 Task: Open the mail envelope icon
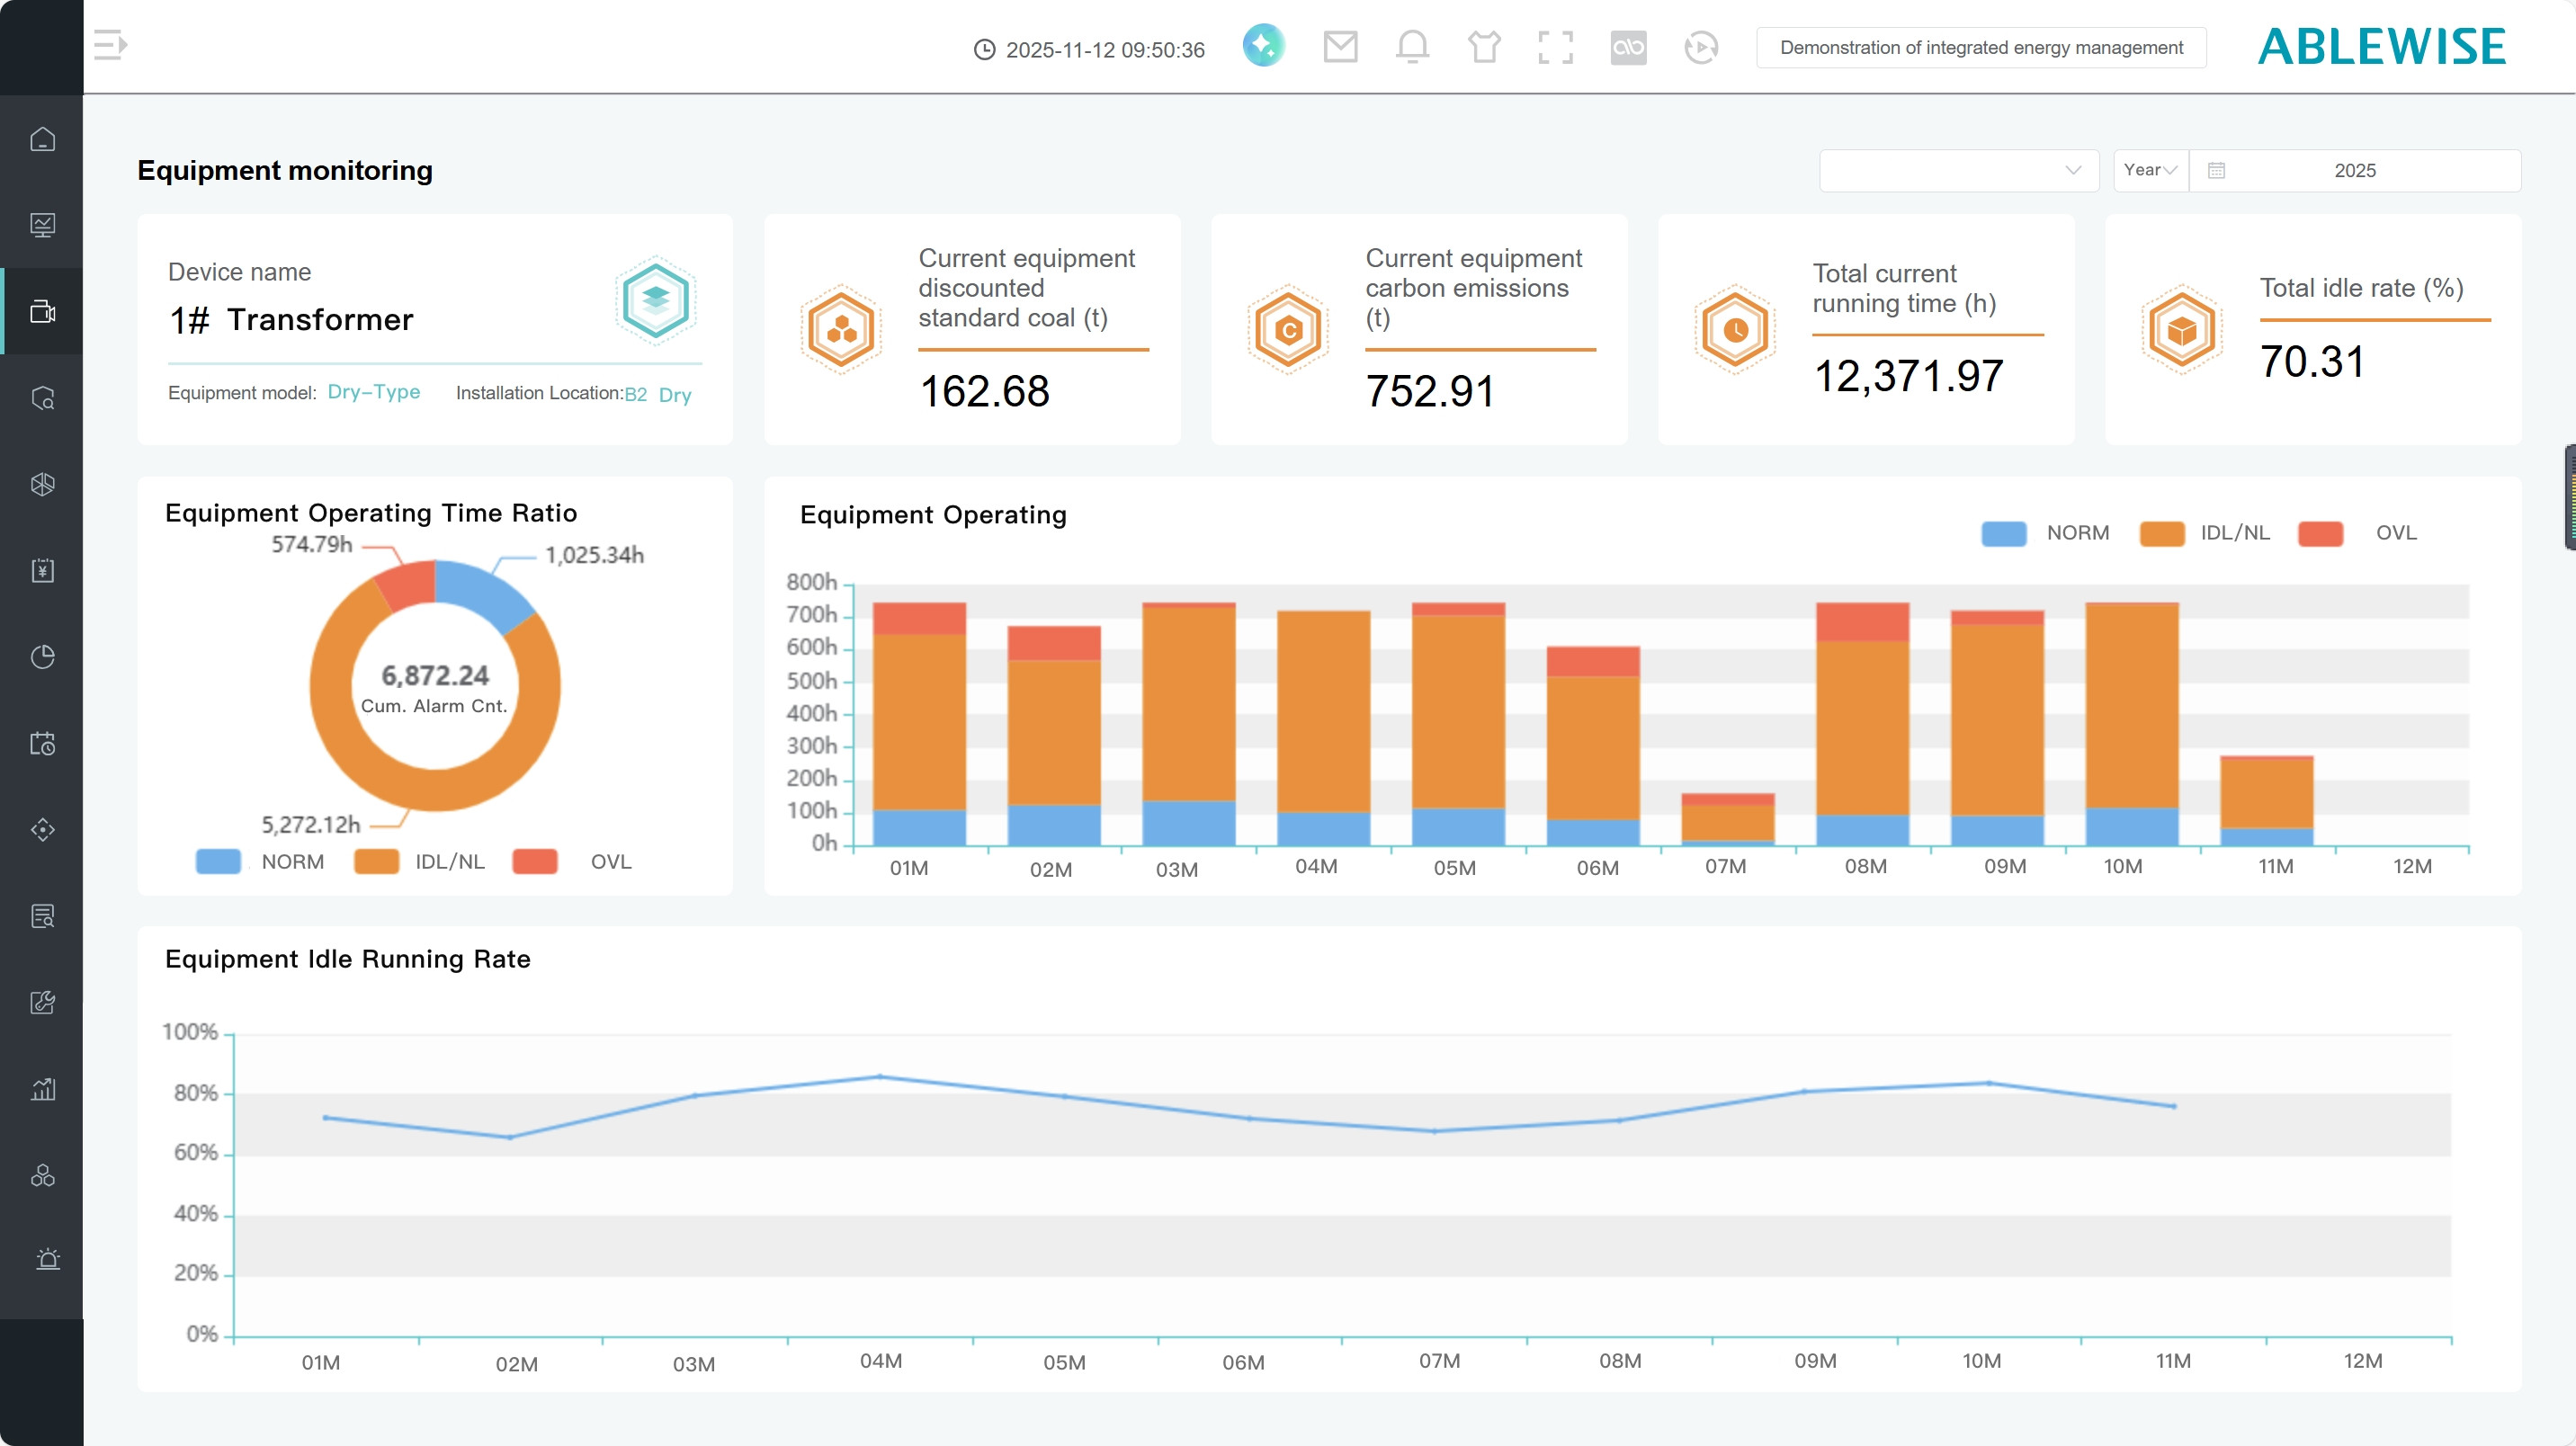tap(1340, 47)
